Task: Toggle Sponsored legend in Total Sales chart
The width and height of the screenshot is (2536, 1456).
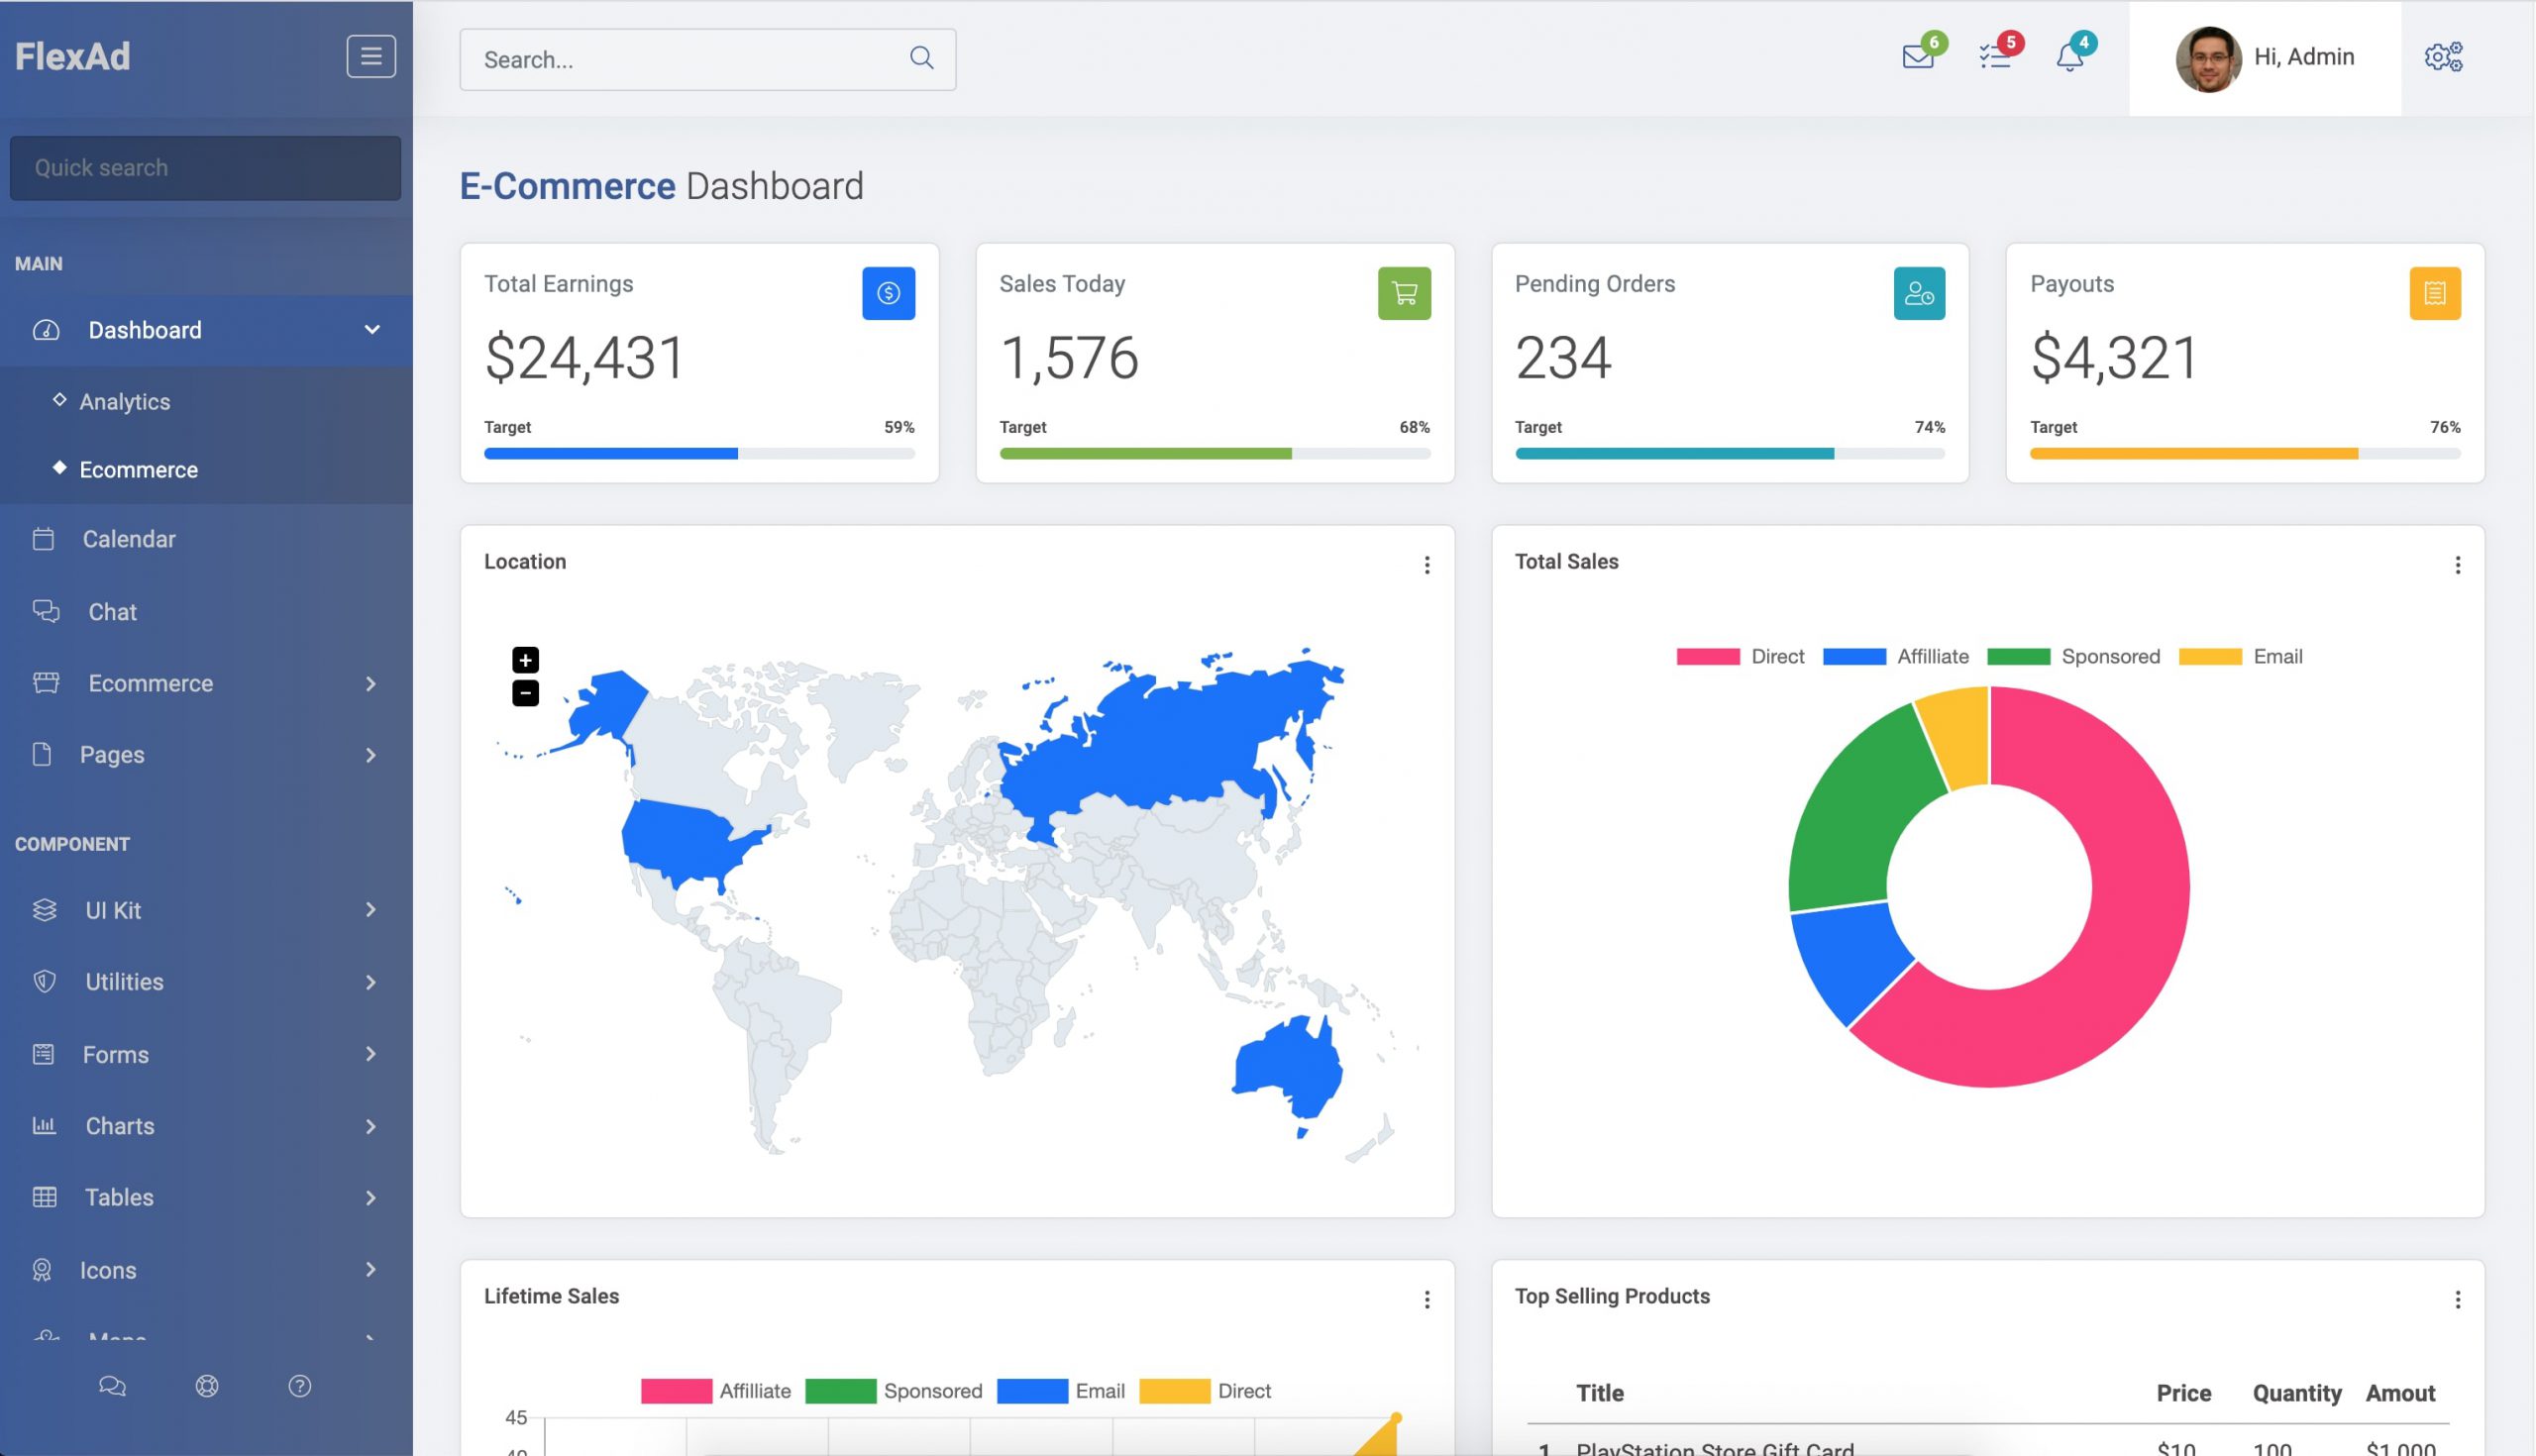Action: 2073,657
